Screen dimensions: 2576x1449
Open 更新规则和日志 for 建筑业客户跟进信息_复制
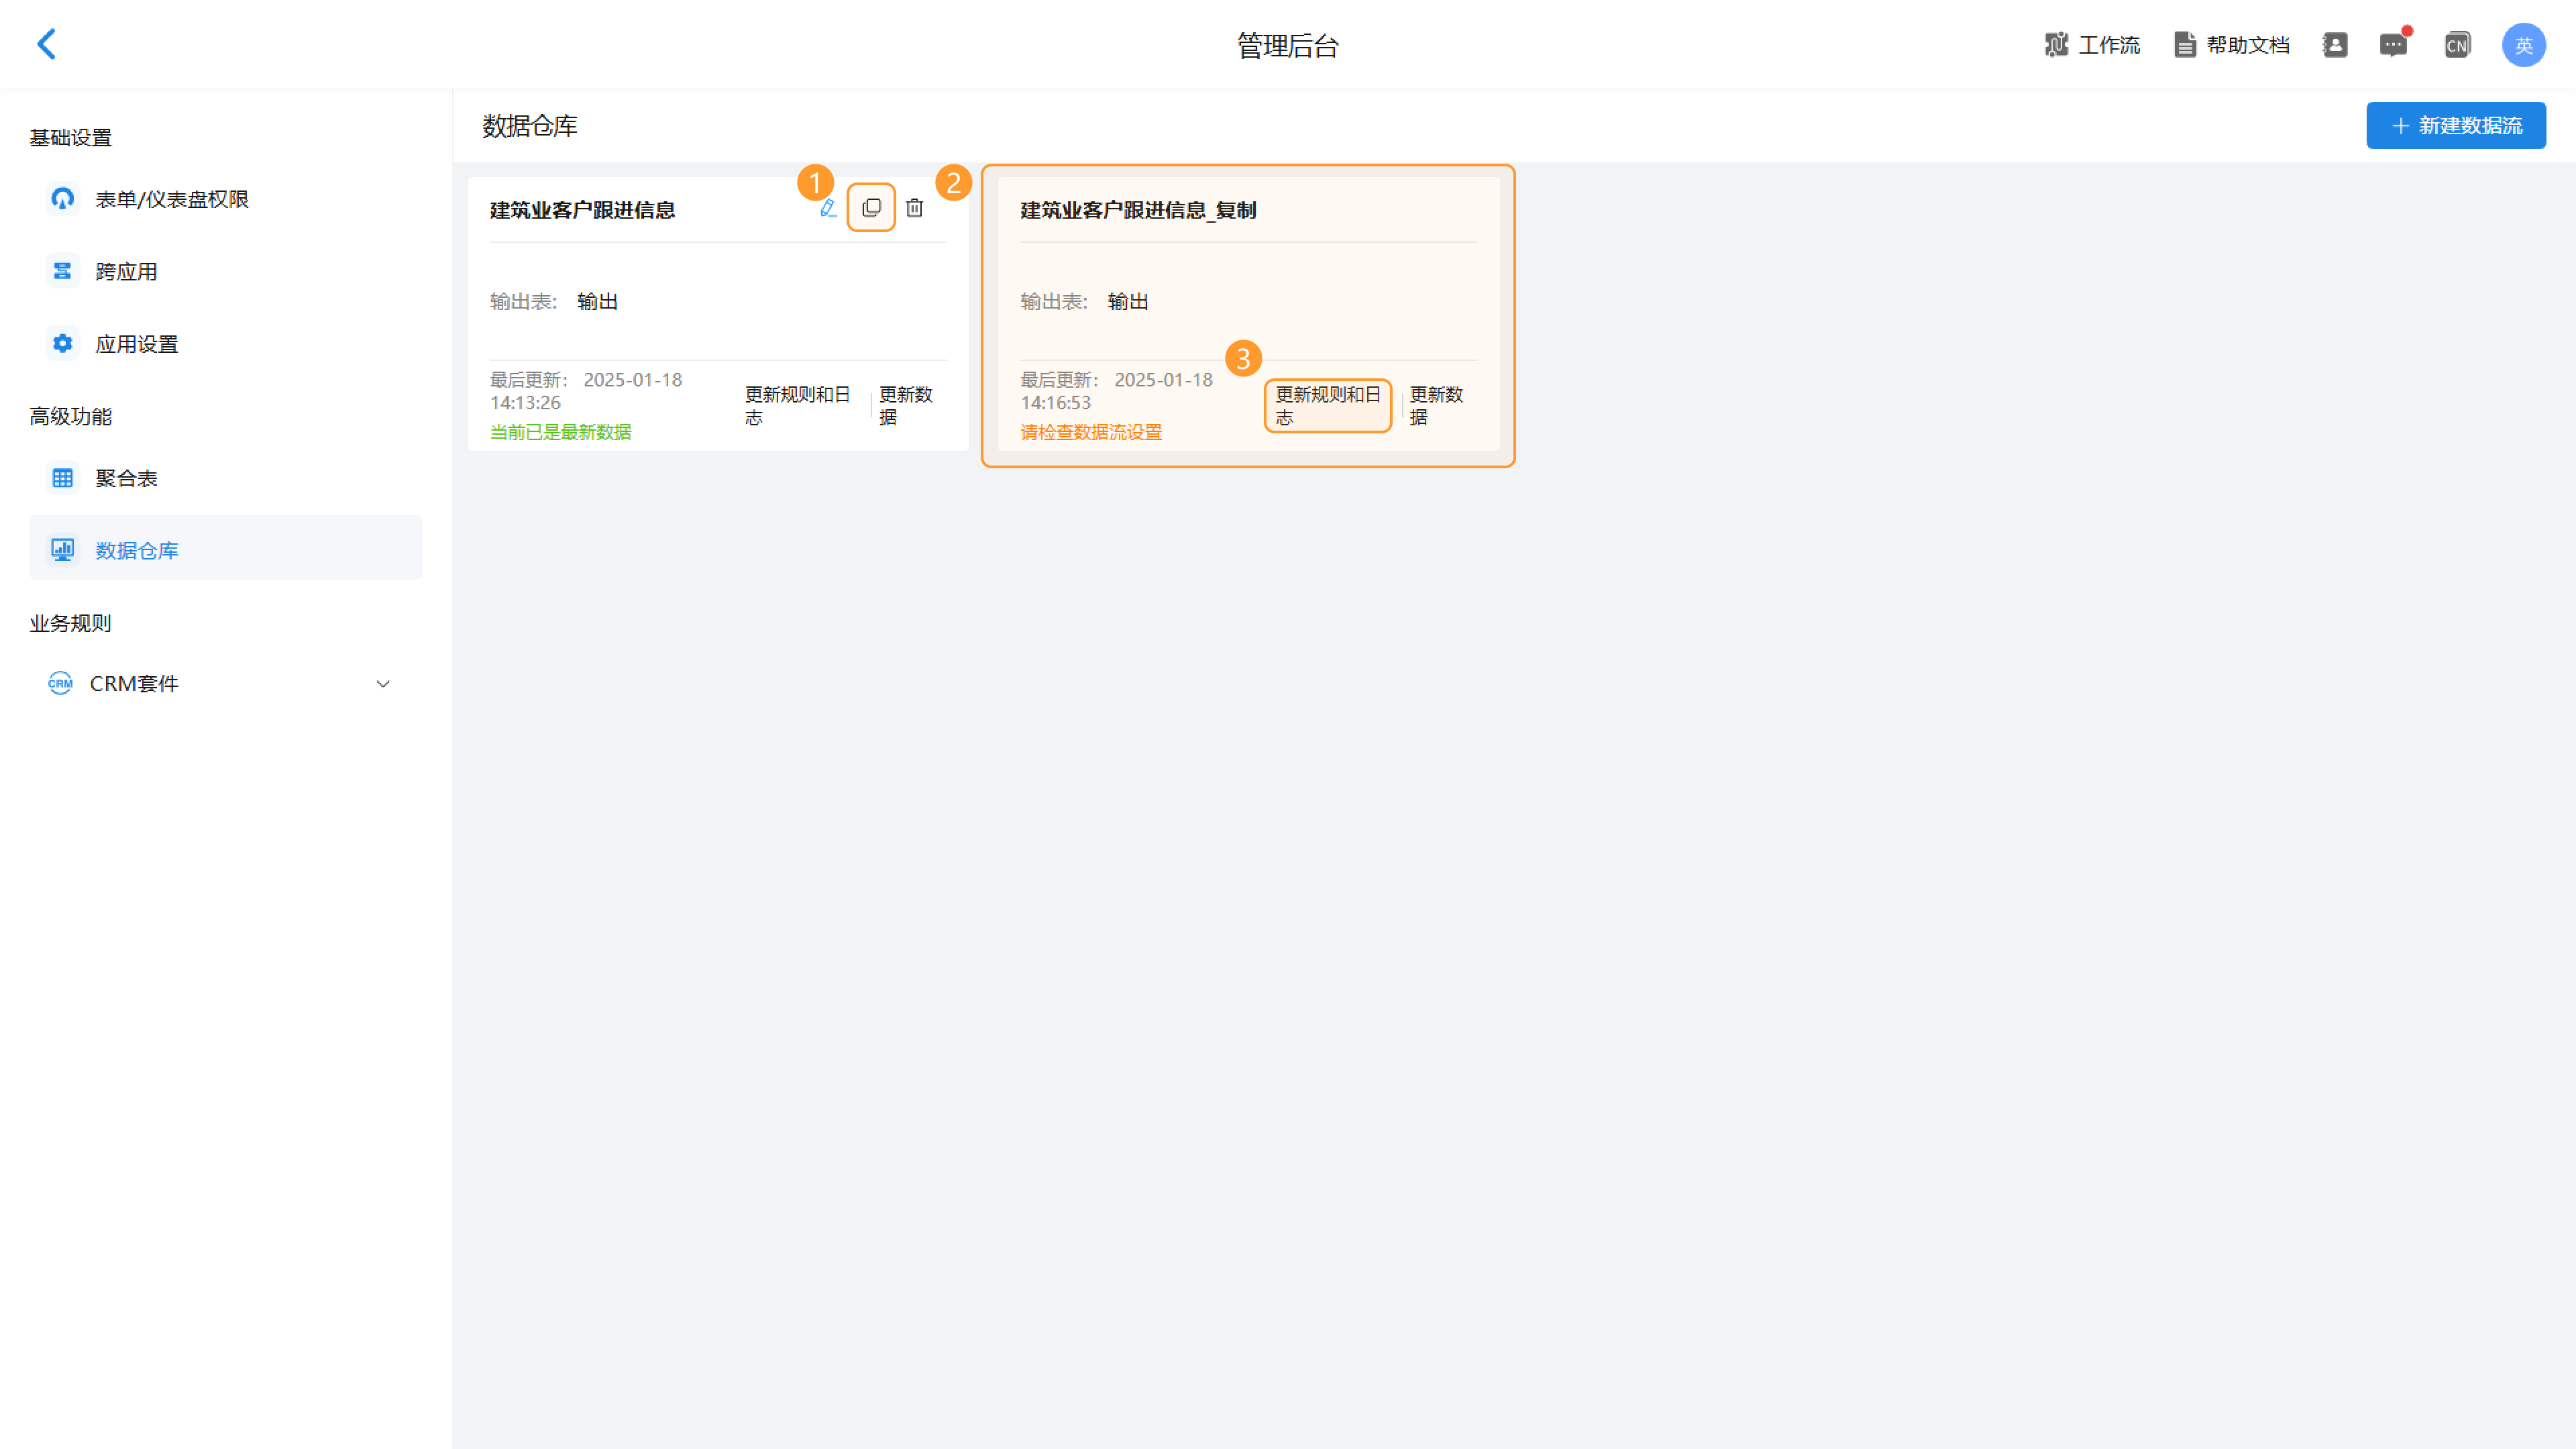[1328, 406]
